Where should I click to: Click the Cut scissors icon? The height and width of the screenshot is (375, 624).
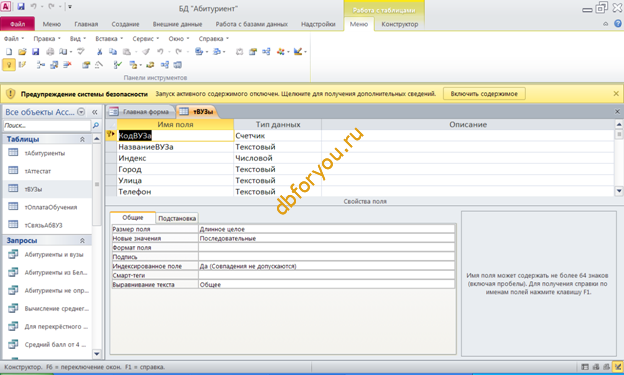click(99, 52)
